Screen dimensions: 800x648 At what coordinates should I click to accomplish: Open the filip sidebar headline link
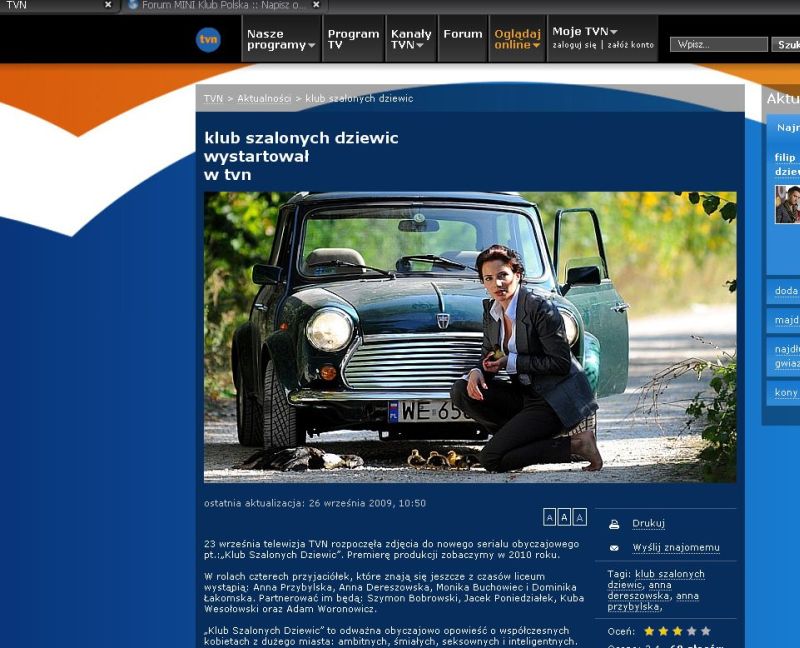[787, 164]
